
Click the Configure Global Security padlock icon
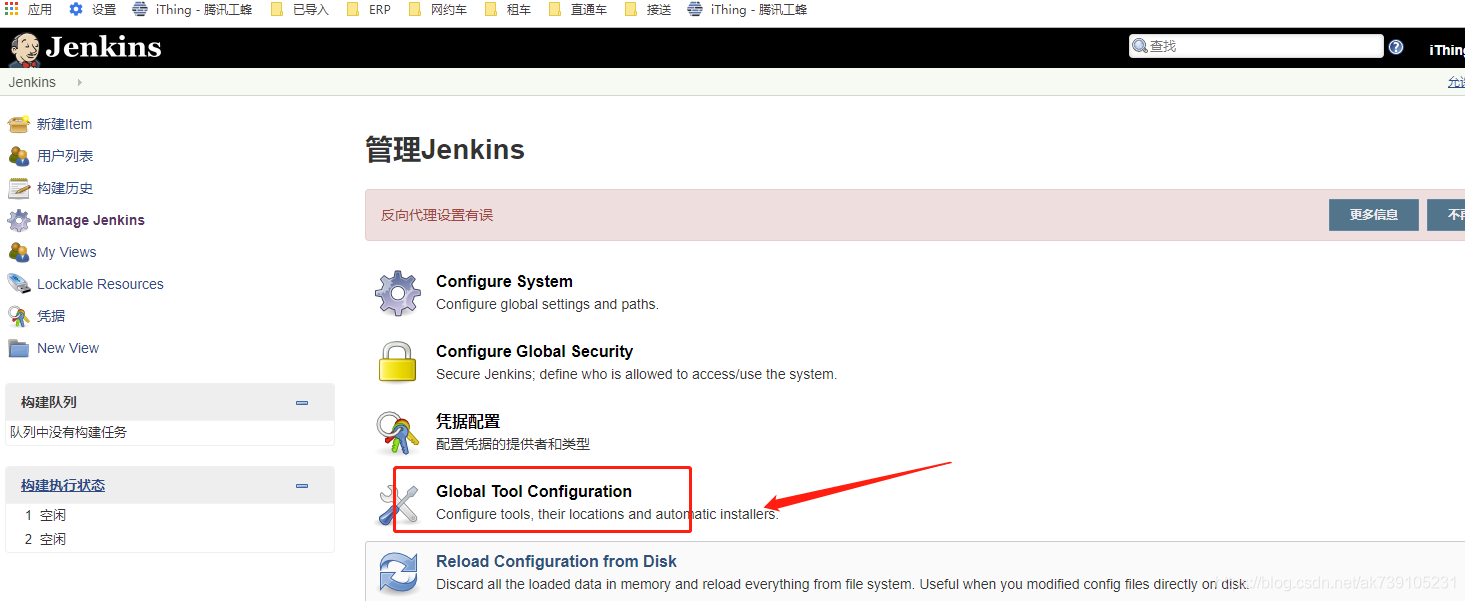pyautogui.click(x=397, y=362)
